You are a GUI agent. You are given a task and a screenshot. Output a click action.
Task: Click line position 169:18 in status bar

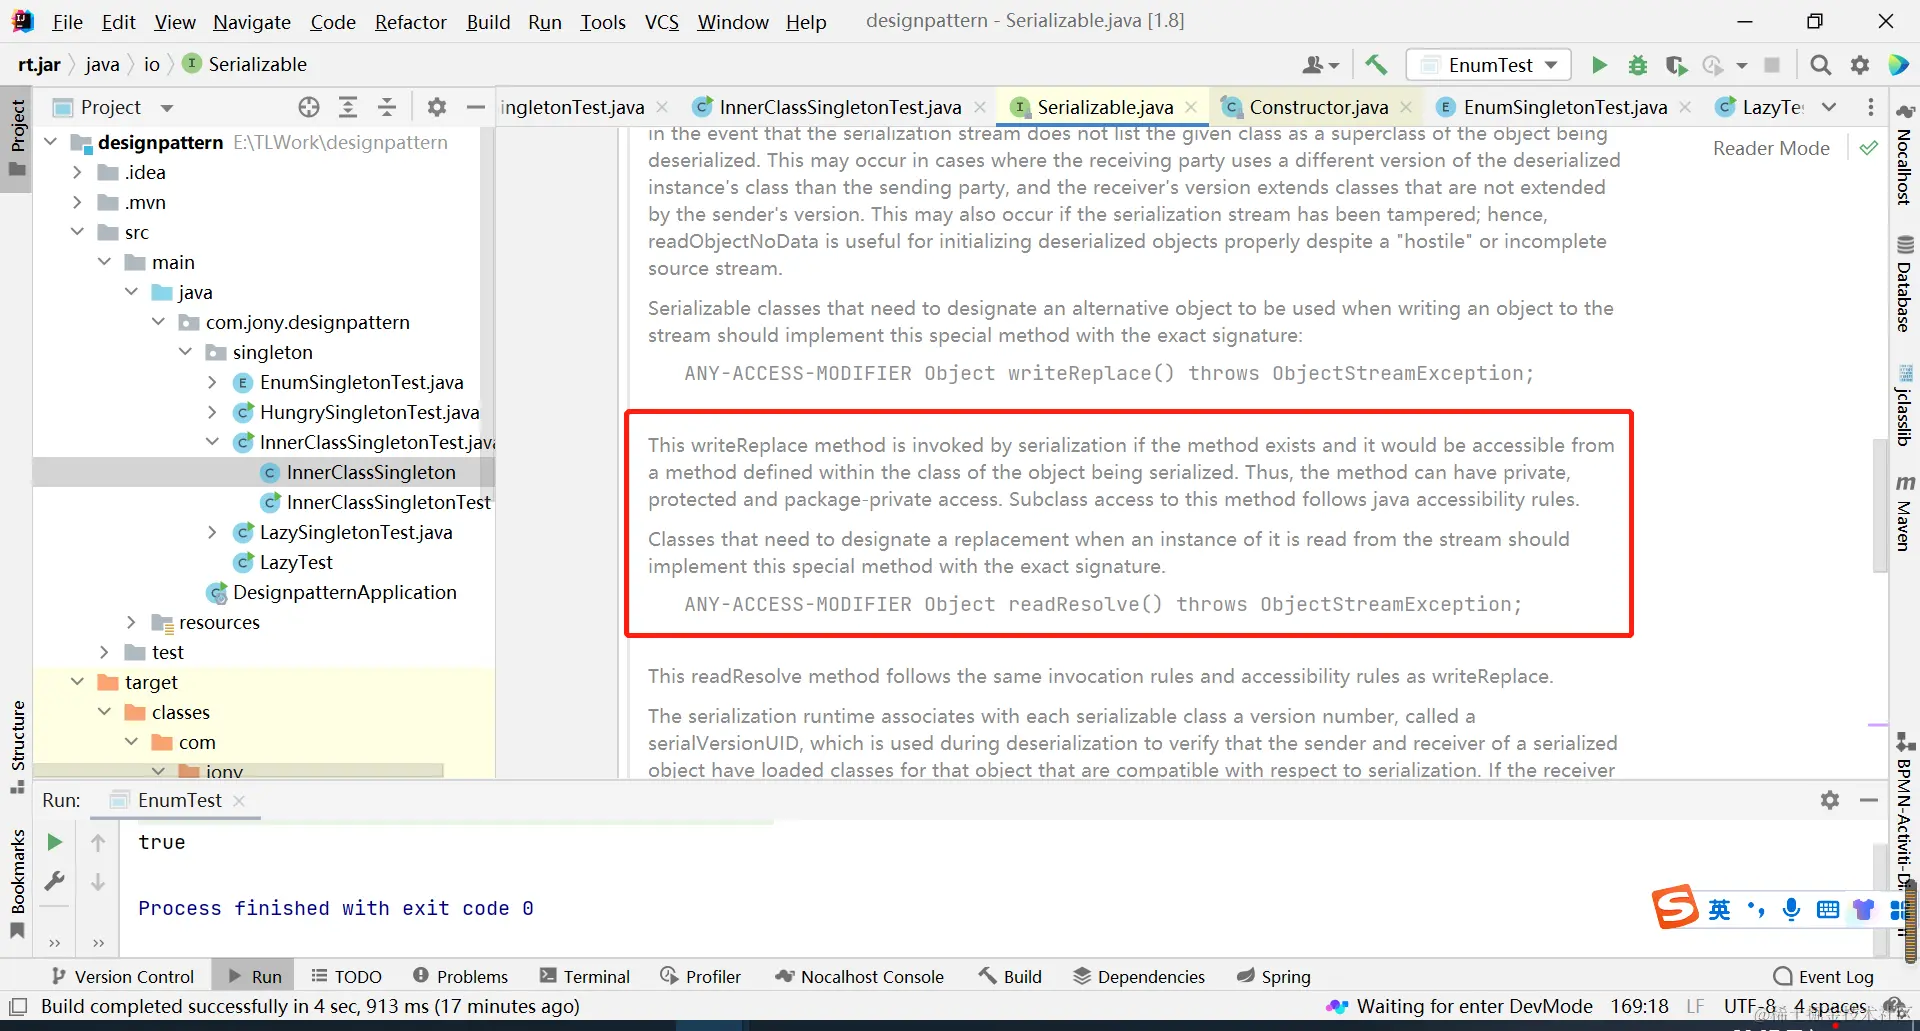pos(1639,1006)
